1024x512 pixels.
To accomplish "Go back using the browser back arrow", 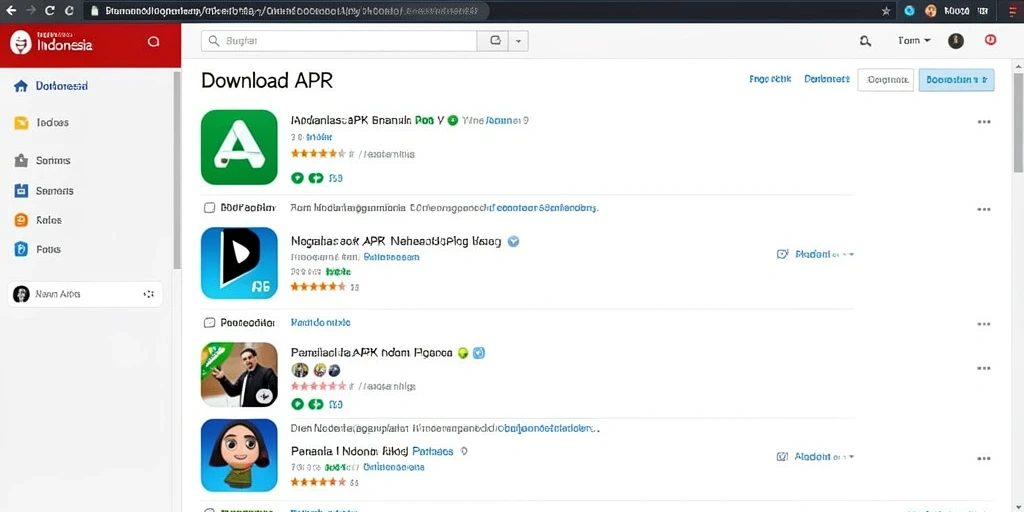I will point(10,10).
